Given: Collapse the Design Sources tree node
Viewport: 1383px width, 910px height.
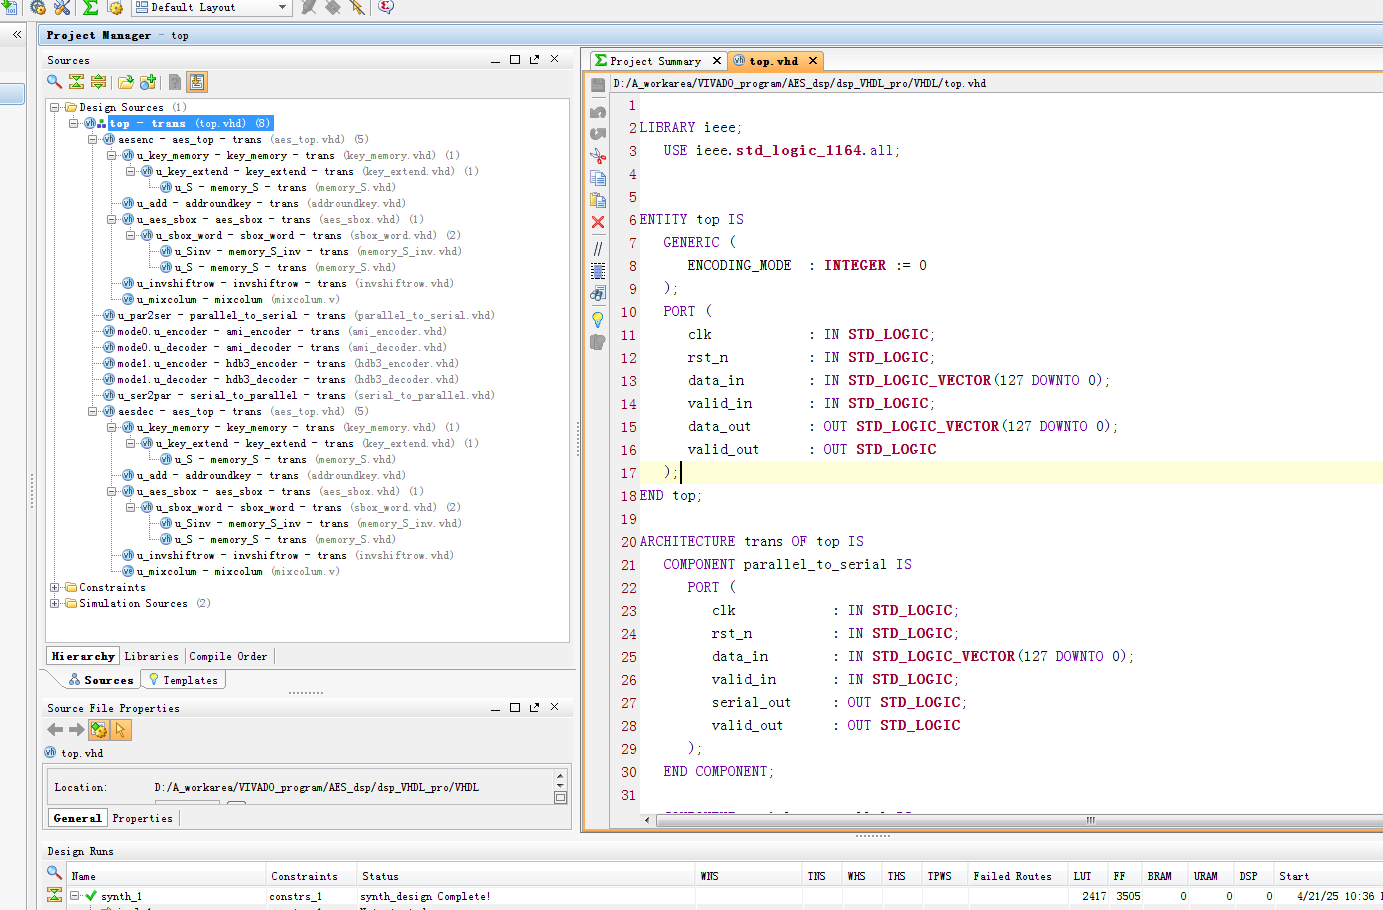Looking at the screenshot, I should (55, 107).
